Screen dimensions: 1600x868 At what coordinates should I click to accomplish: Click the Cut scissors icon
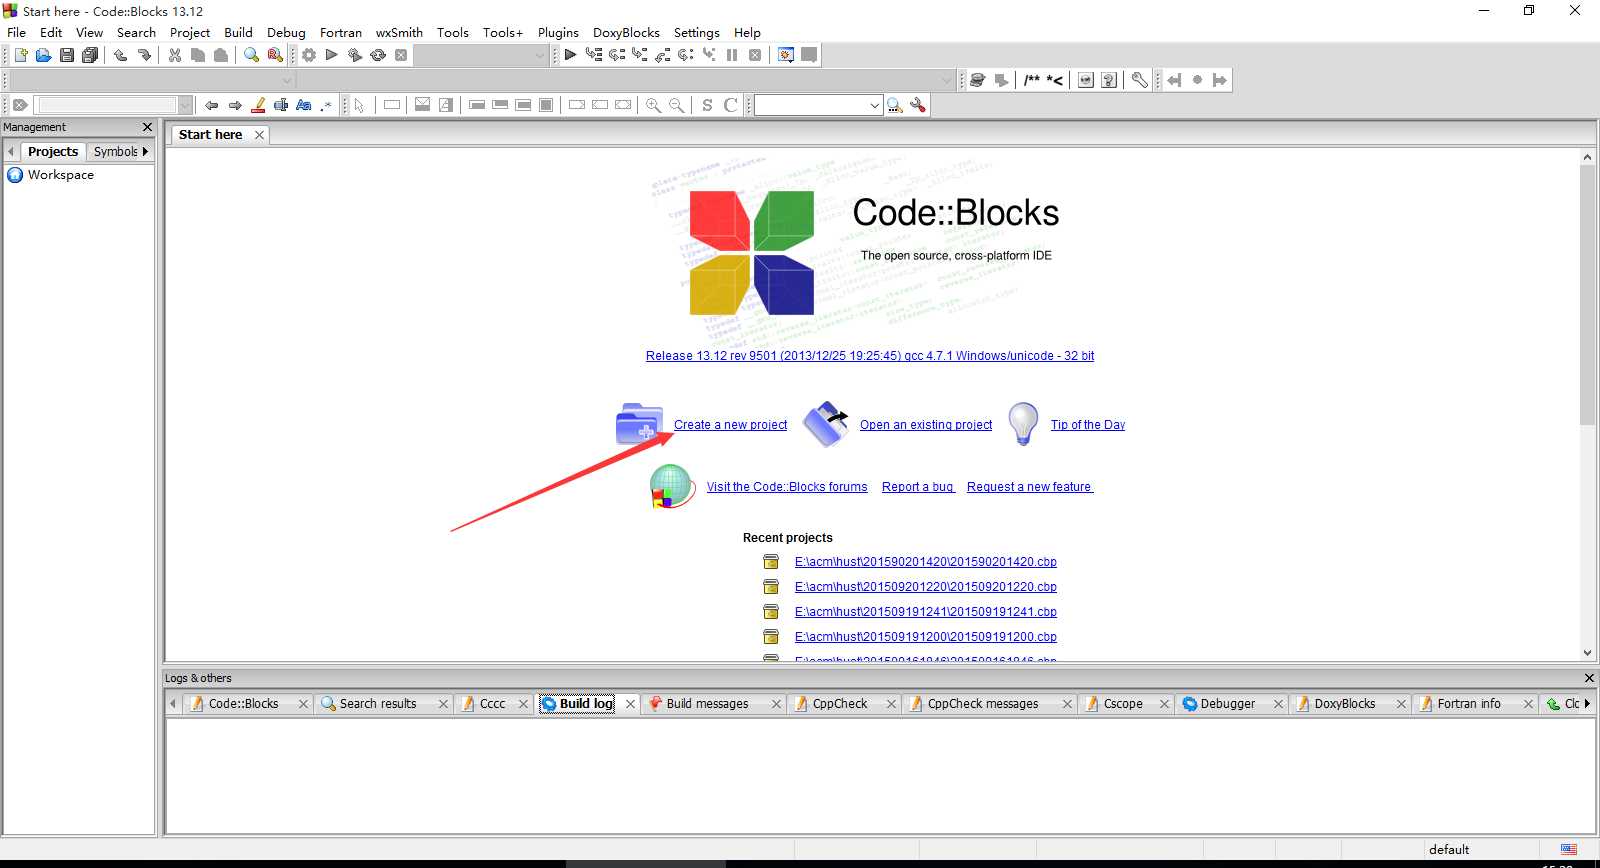tap(175, 55)
